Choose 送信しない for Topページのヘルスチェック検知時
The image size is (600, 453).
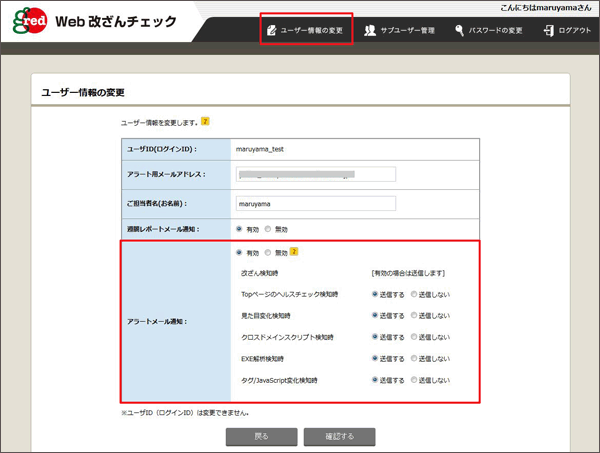414,294
